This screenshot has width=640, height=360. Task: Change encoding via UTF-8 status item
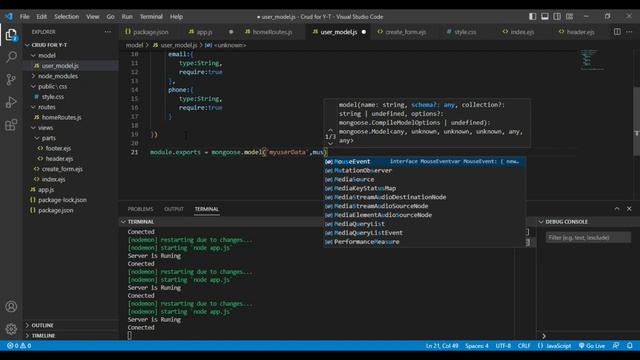pyautogui.click(x=503, y=346)
